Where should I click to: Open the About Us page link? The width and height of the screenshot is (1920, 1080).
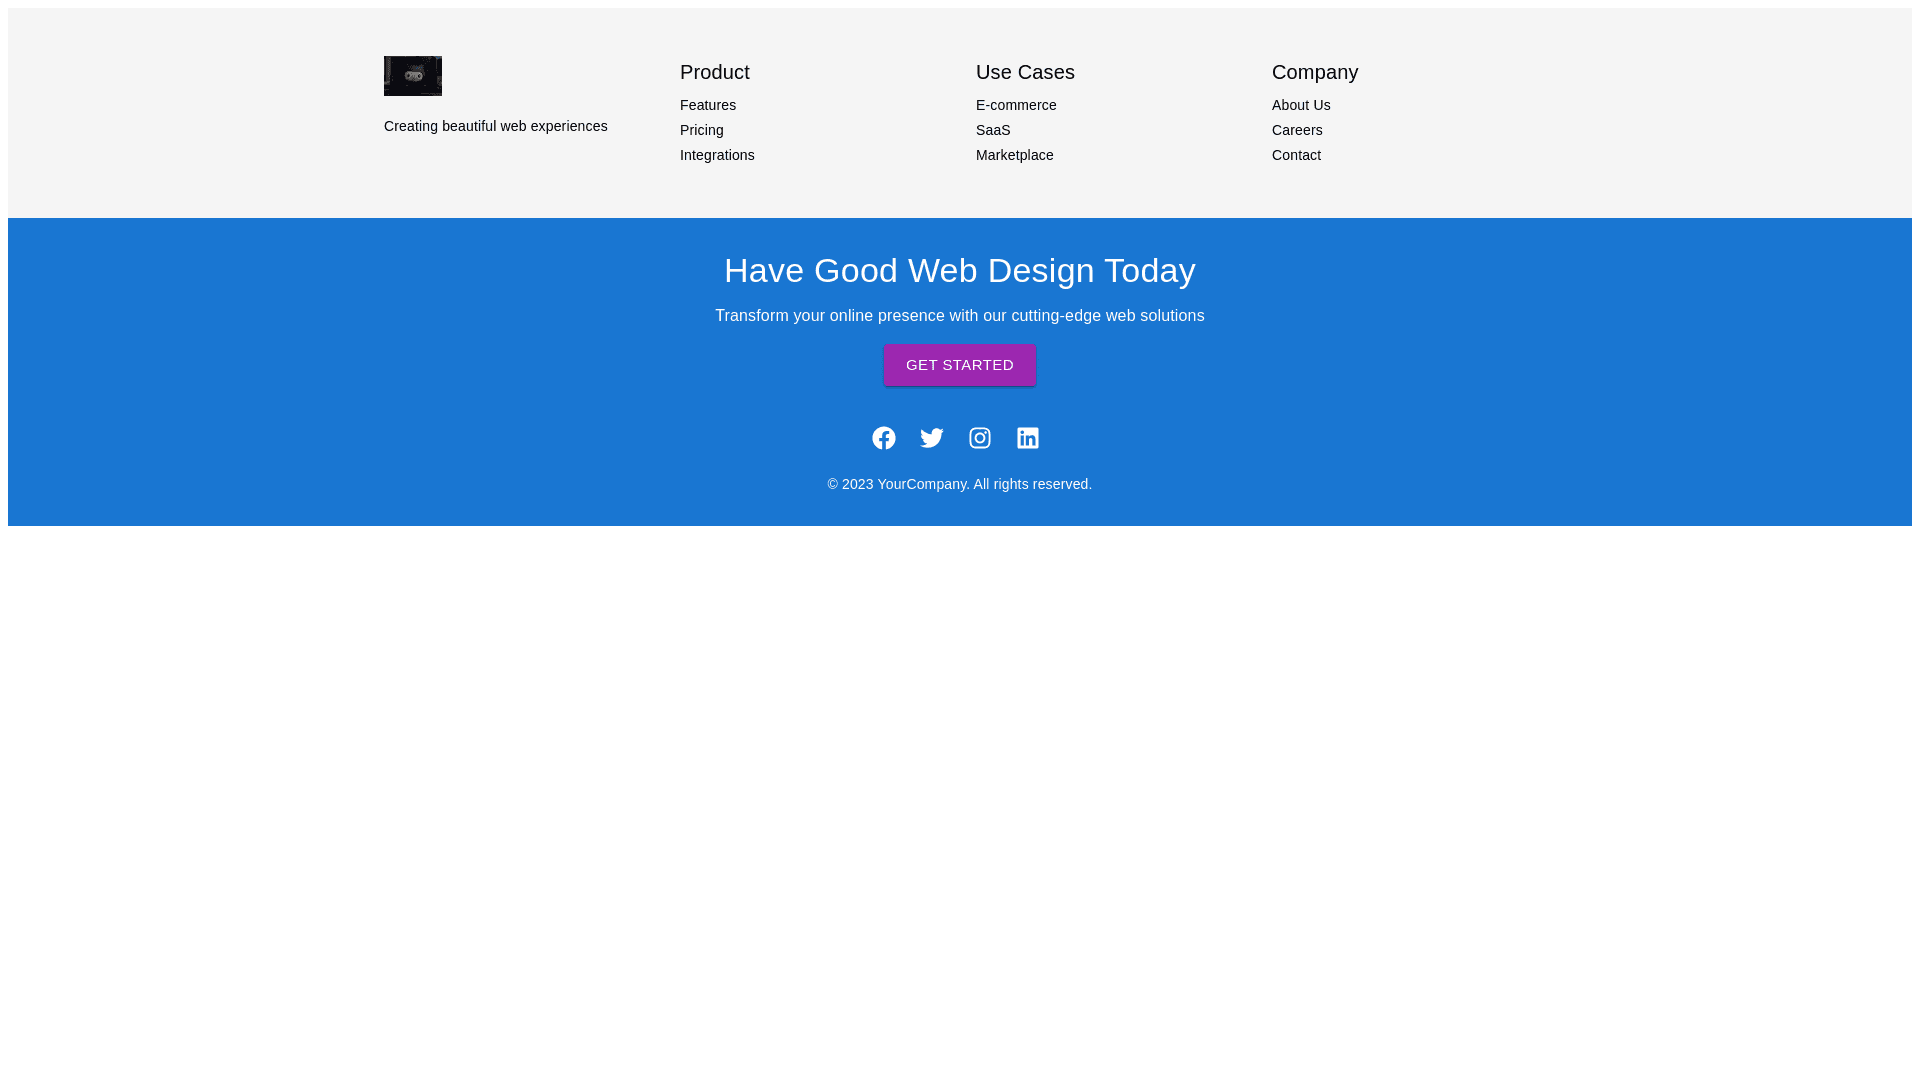(x=1301, y=105)
